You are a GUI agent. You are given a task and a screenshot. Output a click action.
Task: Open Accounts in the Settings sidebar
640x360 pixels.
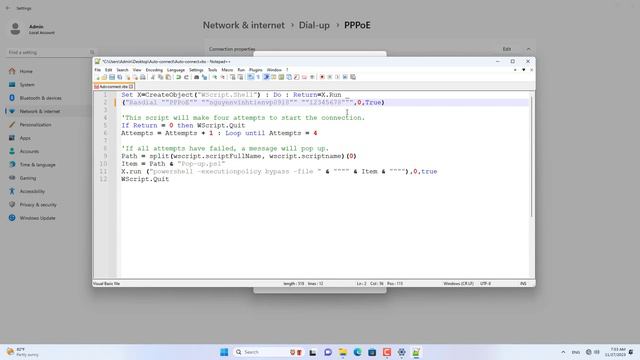click(x=29, y=151)
